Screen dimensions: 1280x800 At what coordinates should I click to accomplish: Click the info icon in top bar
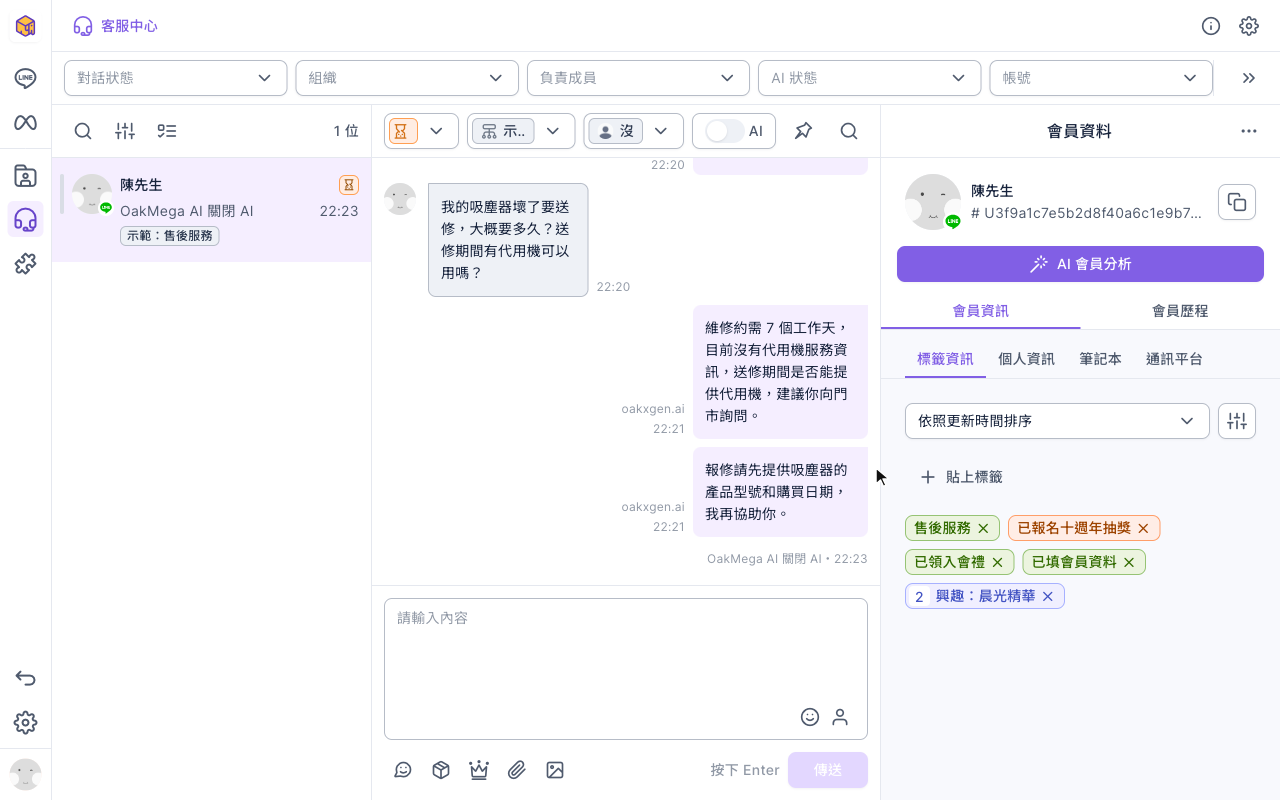(x=1211, y=26)
